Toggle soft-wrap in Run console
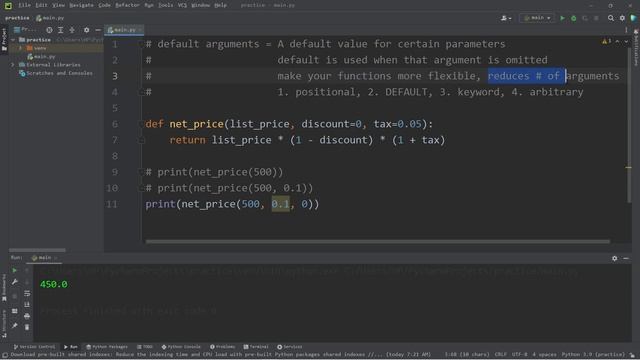Image resolution: width=640 pixels, height=360 pixels. pos(27,293)
